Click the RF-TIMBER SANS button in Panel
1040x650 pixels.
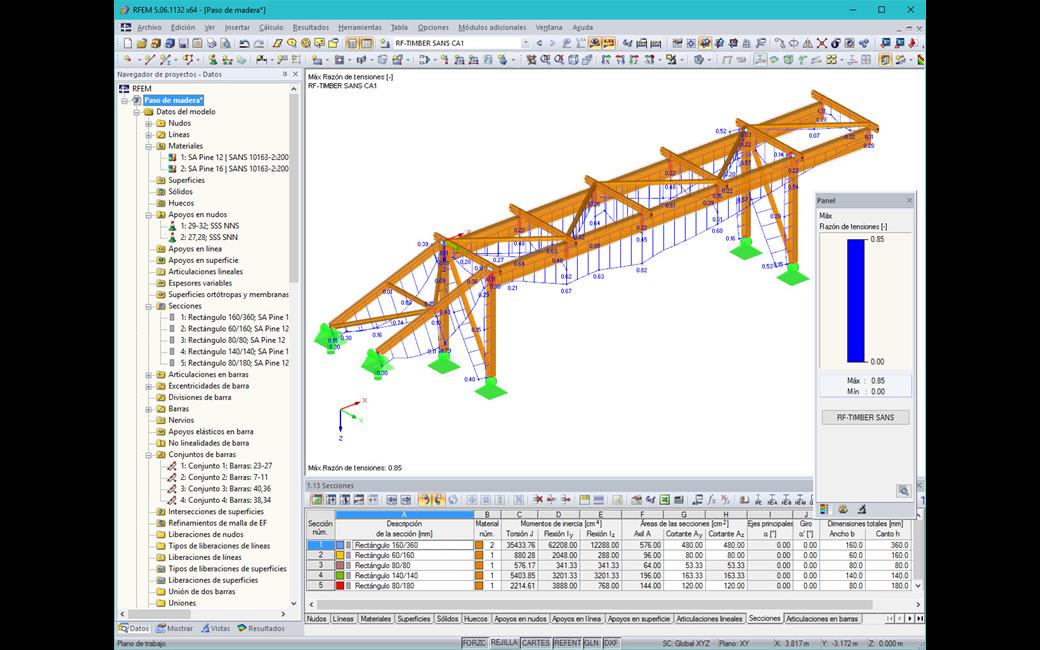click(866, 417)
